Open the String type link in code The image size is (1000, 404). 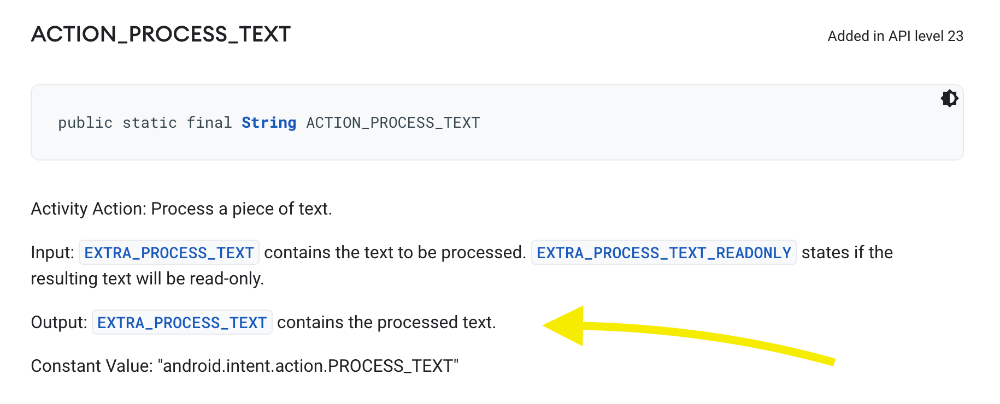coord(269,123)
